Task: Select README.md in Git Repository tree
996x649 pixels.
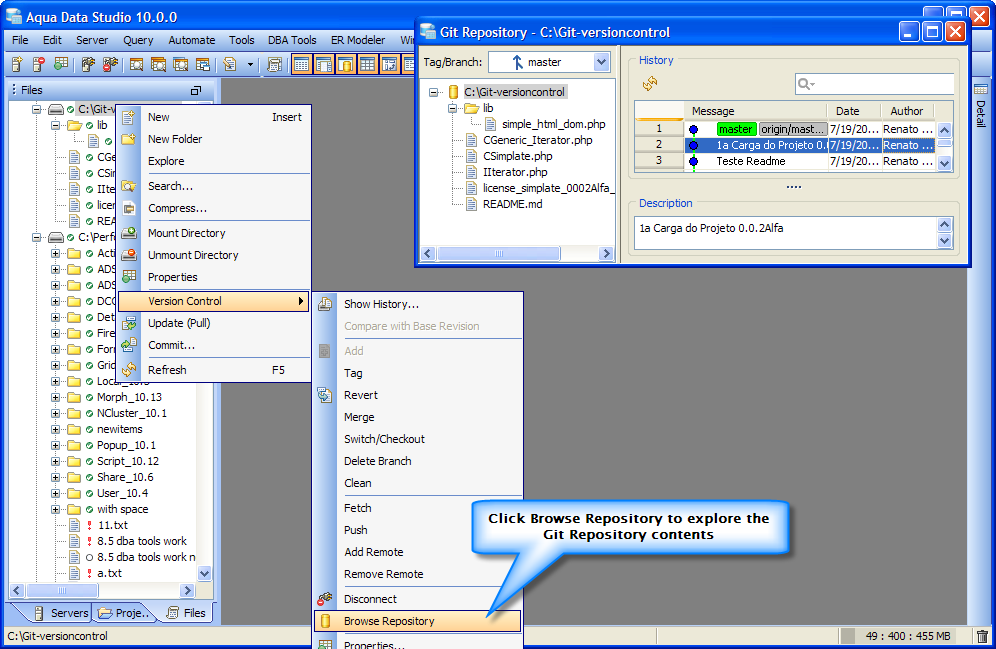Action: click(x=512, y=204)
